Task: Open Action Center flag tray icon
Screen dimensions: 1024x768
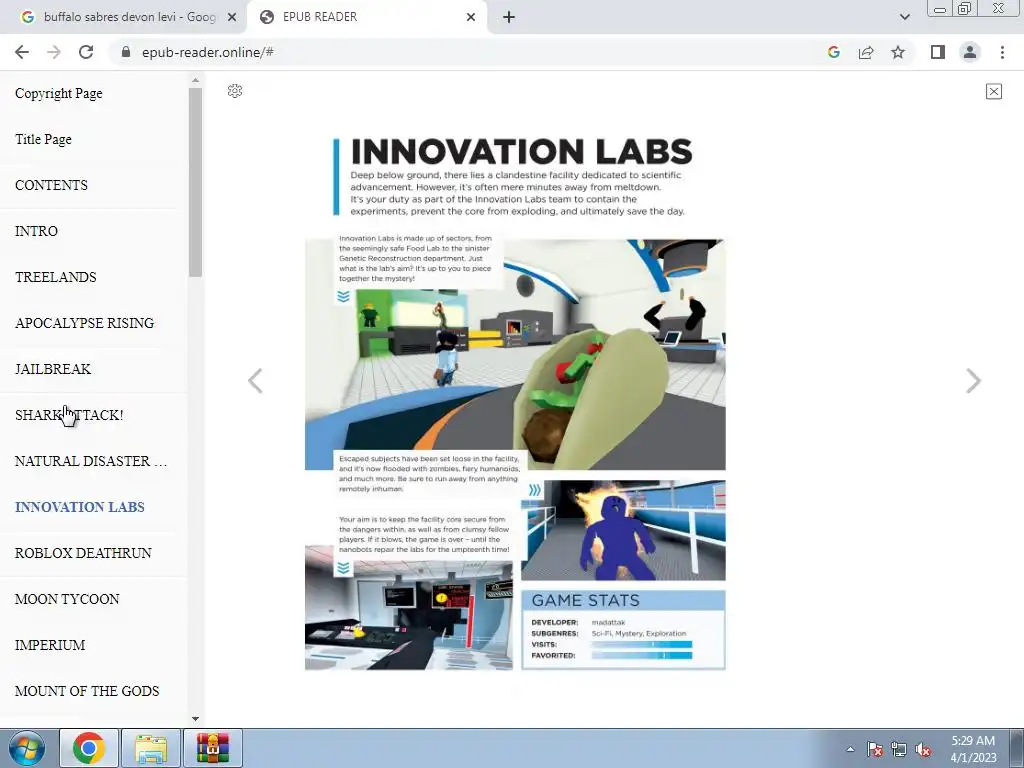Action: [874, 749]
